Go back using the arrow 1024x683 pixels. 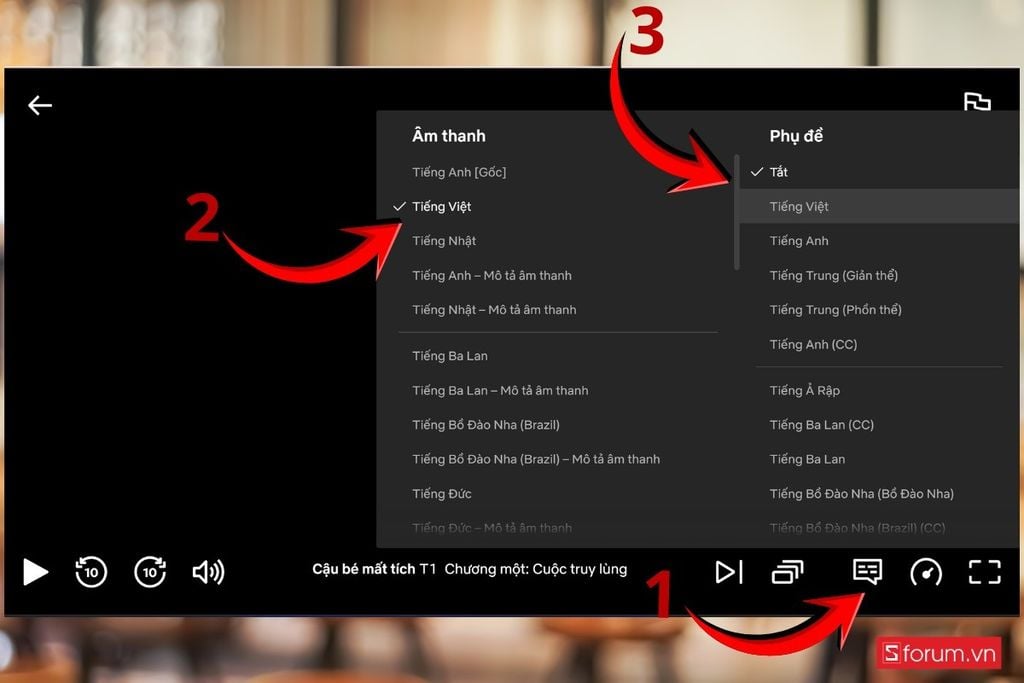tap(40, 105)
